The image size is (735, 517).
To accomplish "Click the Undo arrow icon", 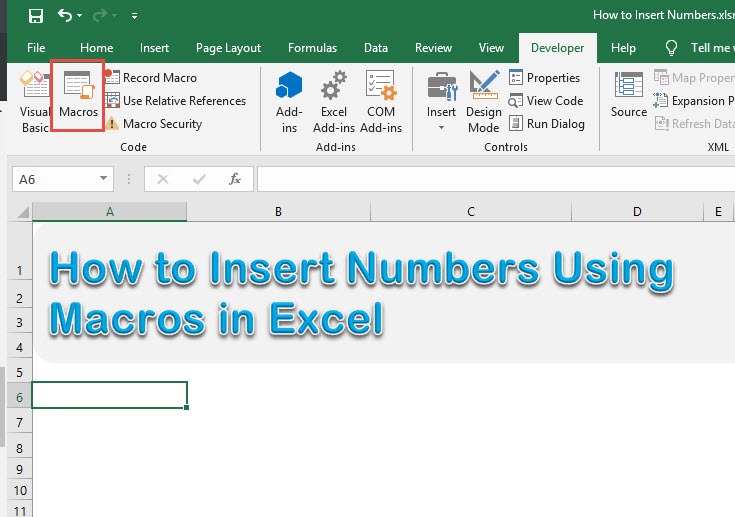I will coord(65,15).
